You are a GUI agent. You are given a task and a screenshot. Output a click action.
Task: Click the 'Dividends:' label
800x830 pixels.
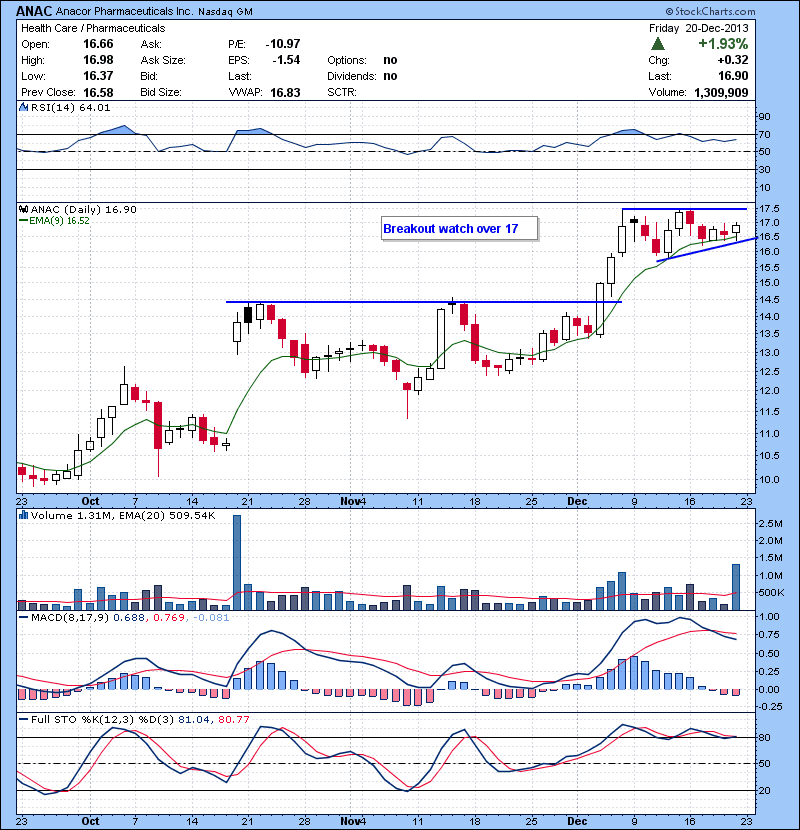point(352,76)
